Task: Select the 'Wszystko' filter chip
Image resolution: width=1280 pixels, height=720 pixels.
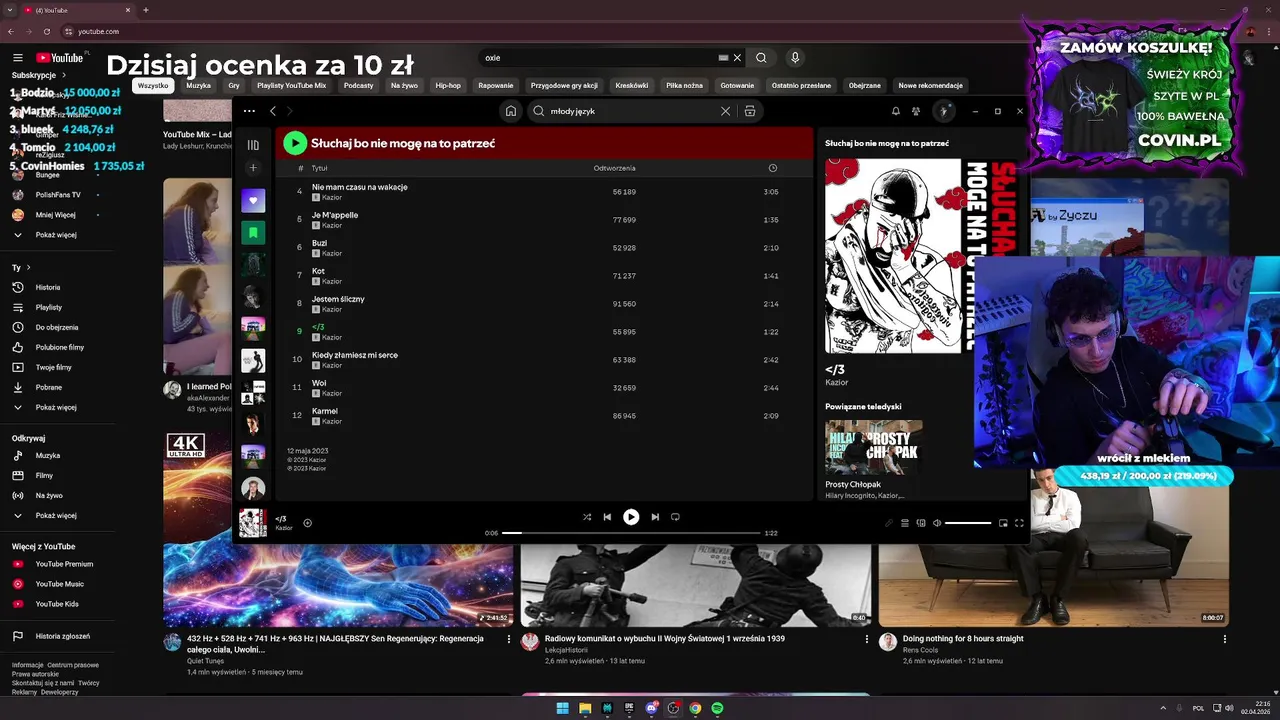Action: pos(153,86)
